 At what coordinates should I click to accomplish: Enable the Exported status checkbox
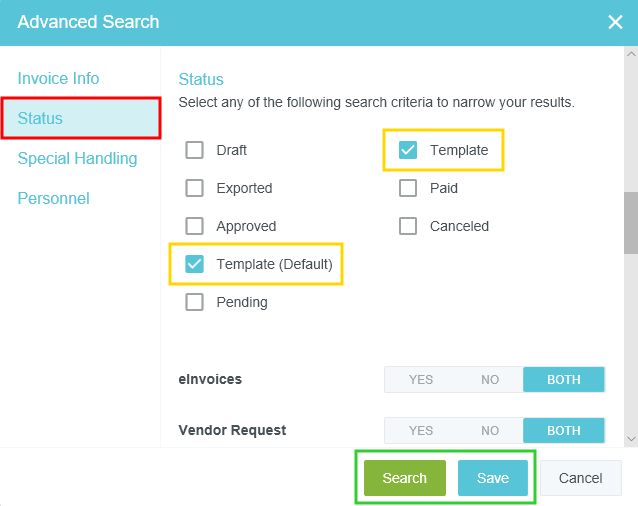coord(194,188)
